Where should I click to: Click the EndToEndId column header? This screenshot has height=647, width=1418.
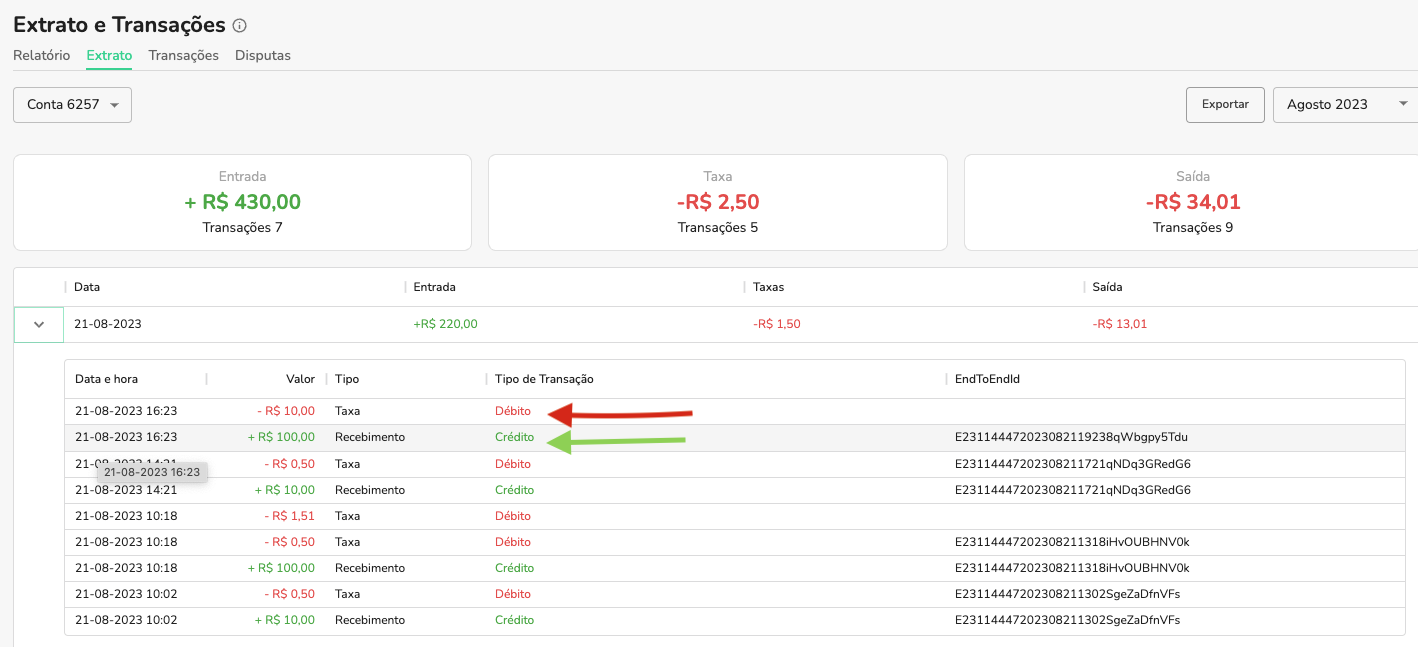[987, 379]
